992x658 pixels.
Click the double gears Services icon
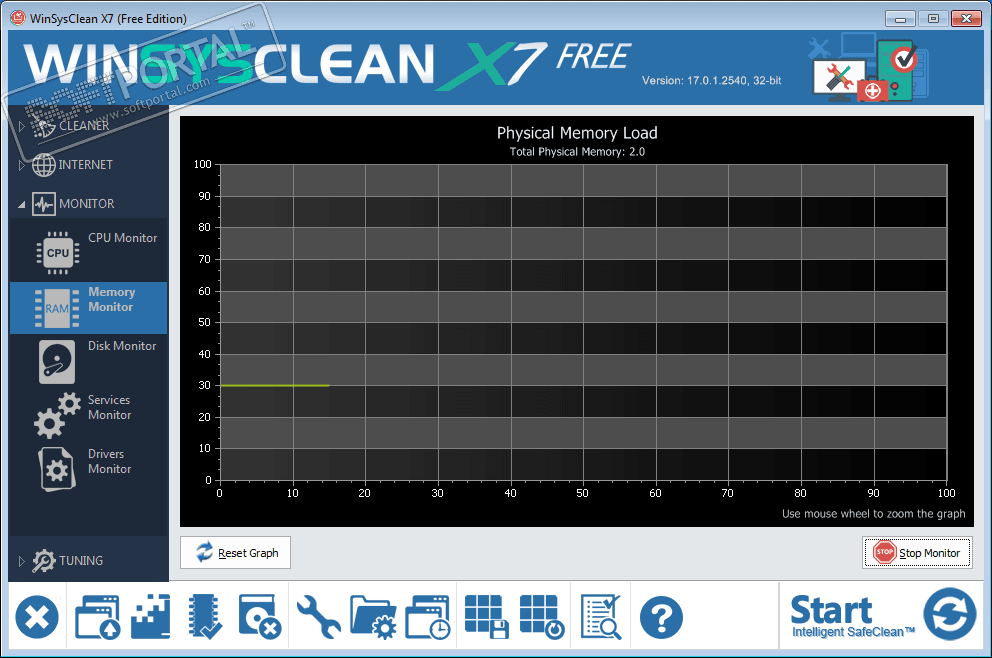(58, 415)
